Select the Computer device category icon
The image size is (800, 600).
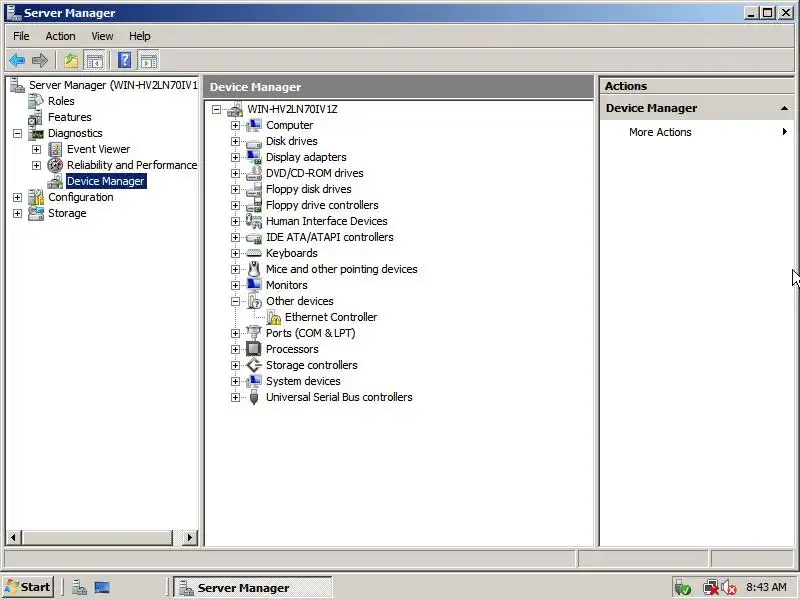pyautogui.click(x=254, y=125)
